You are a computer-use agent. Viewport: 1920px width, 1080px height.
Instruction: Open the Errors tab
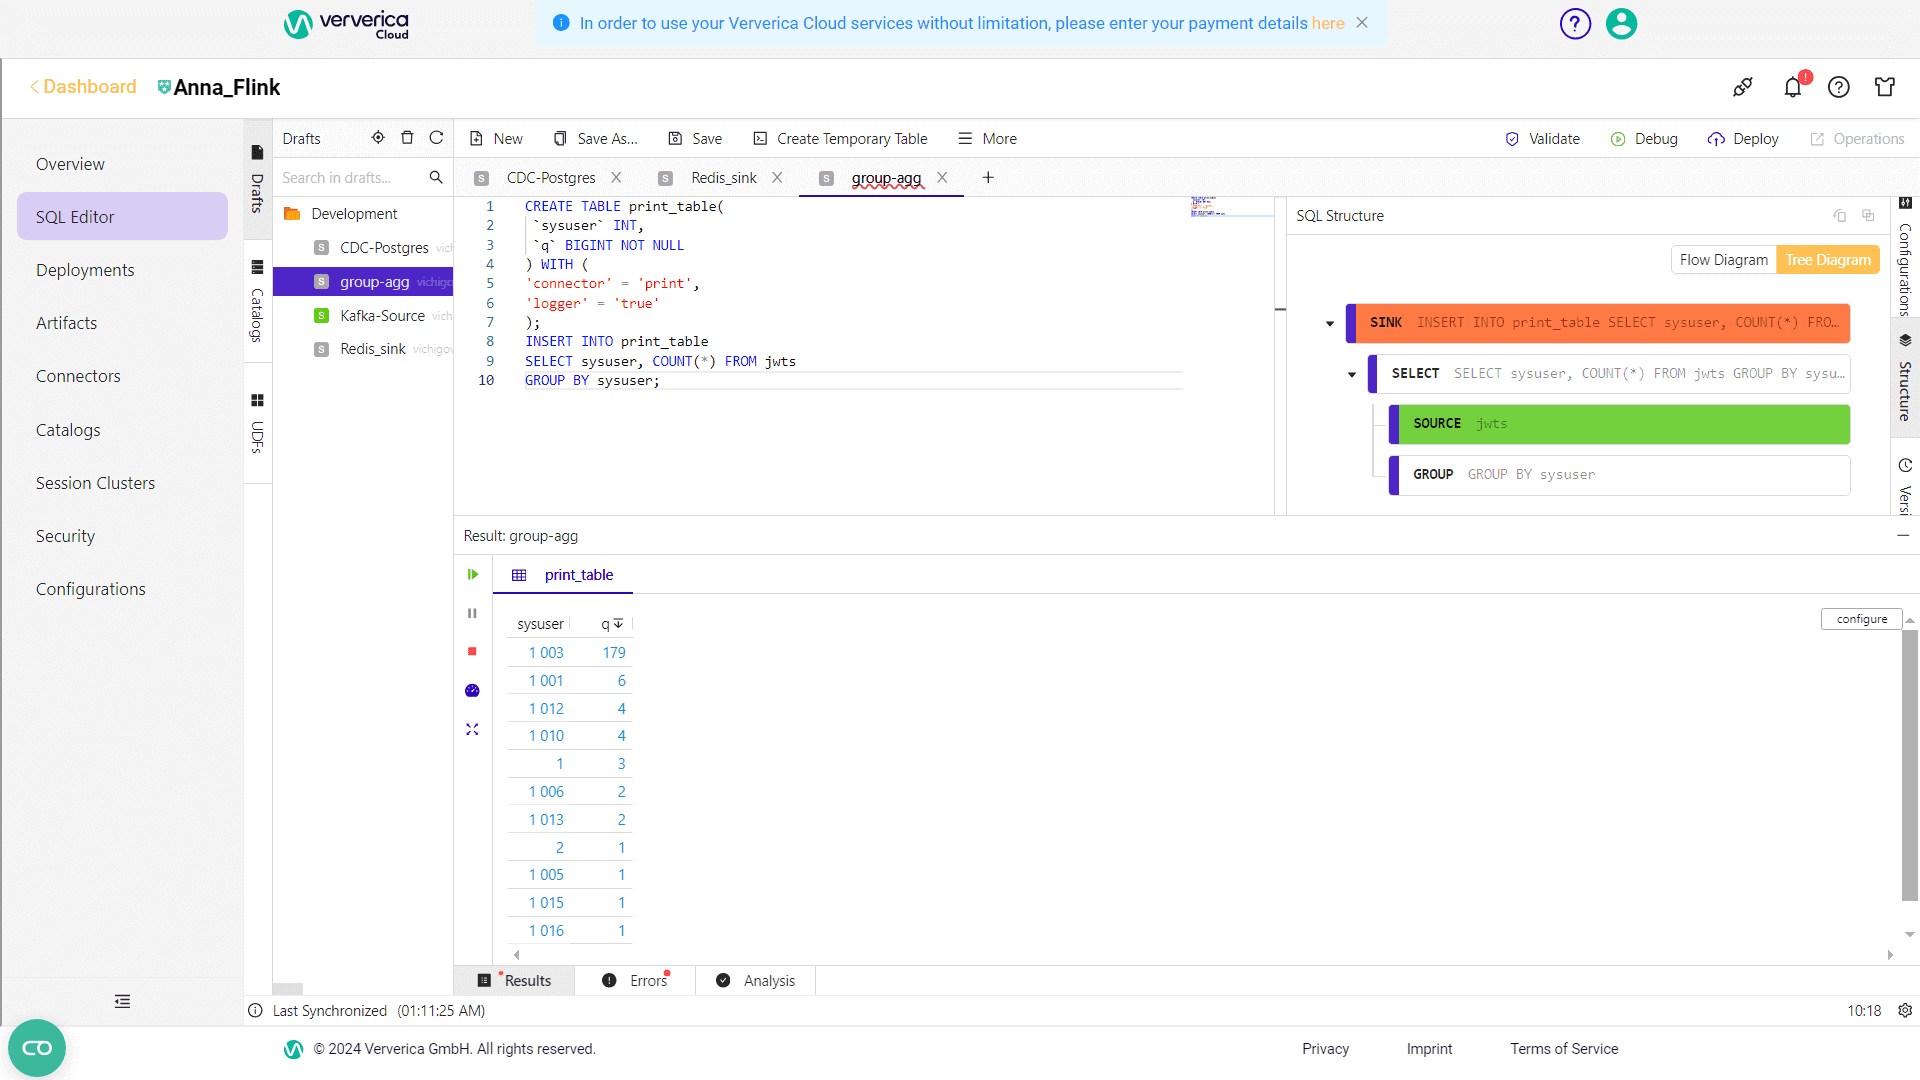(x=636, y=980)
